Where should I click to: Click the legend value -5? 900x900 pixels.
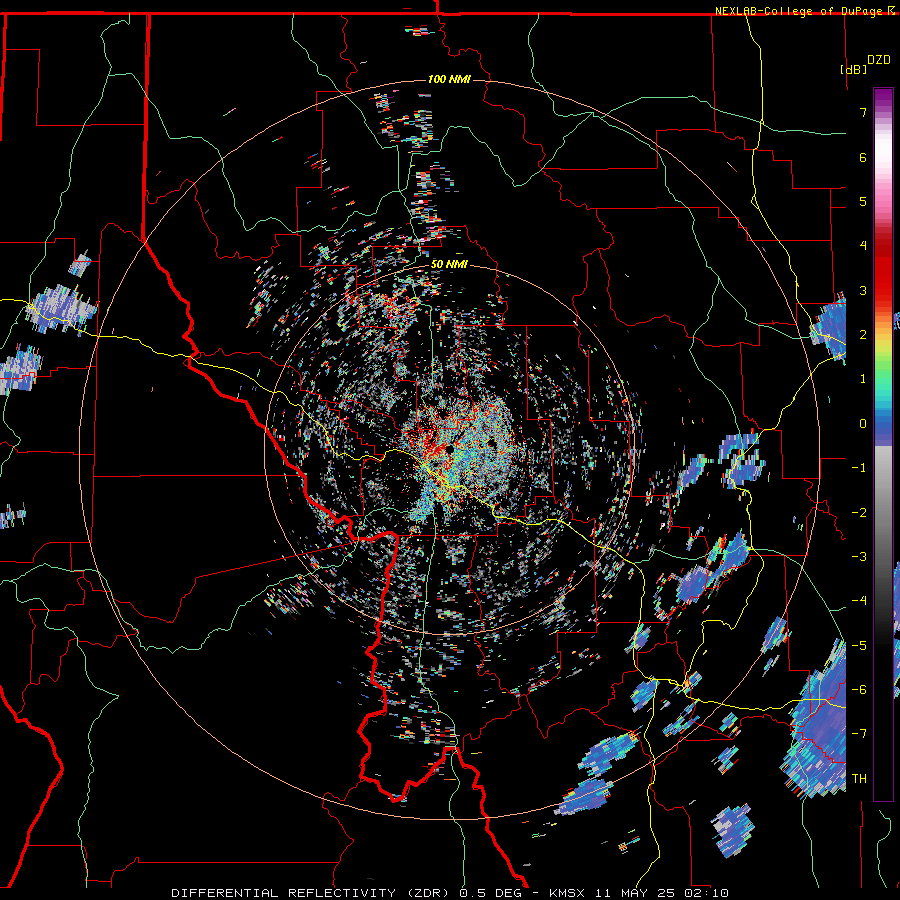[x=859, y=645]
